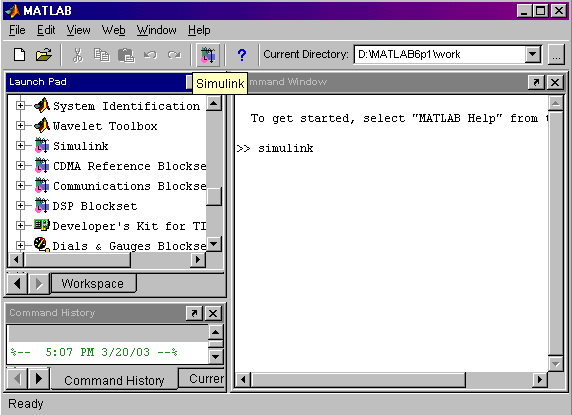Click Command Window scroll right arrow
Screen dimensions: 572x415
pos(540,380)
